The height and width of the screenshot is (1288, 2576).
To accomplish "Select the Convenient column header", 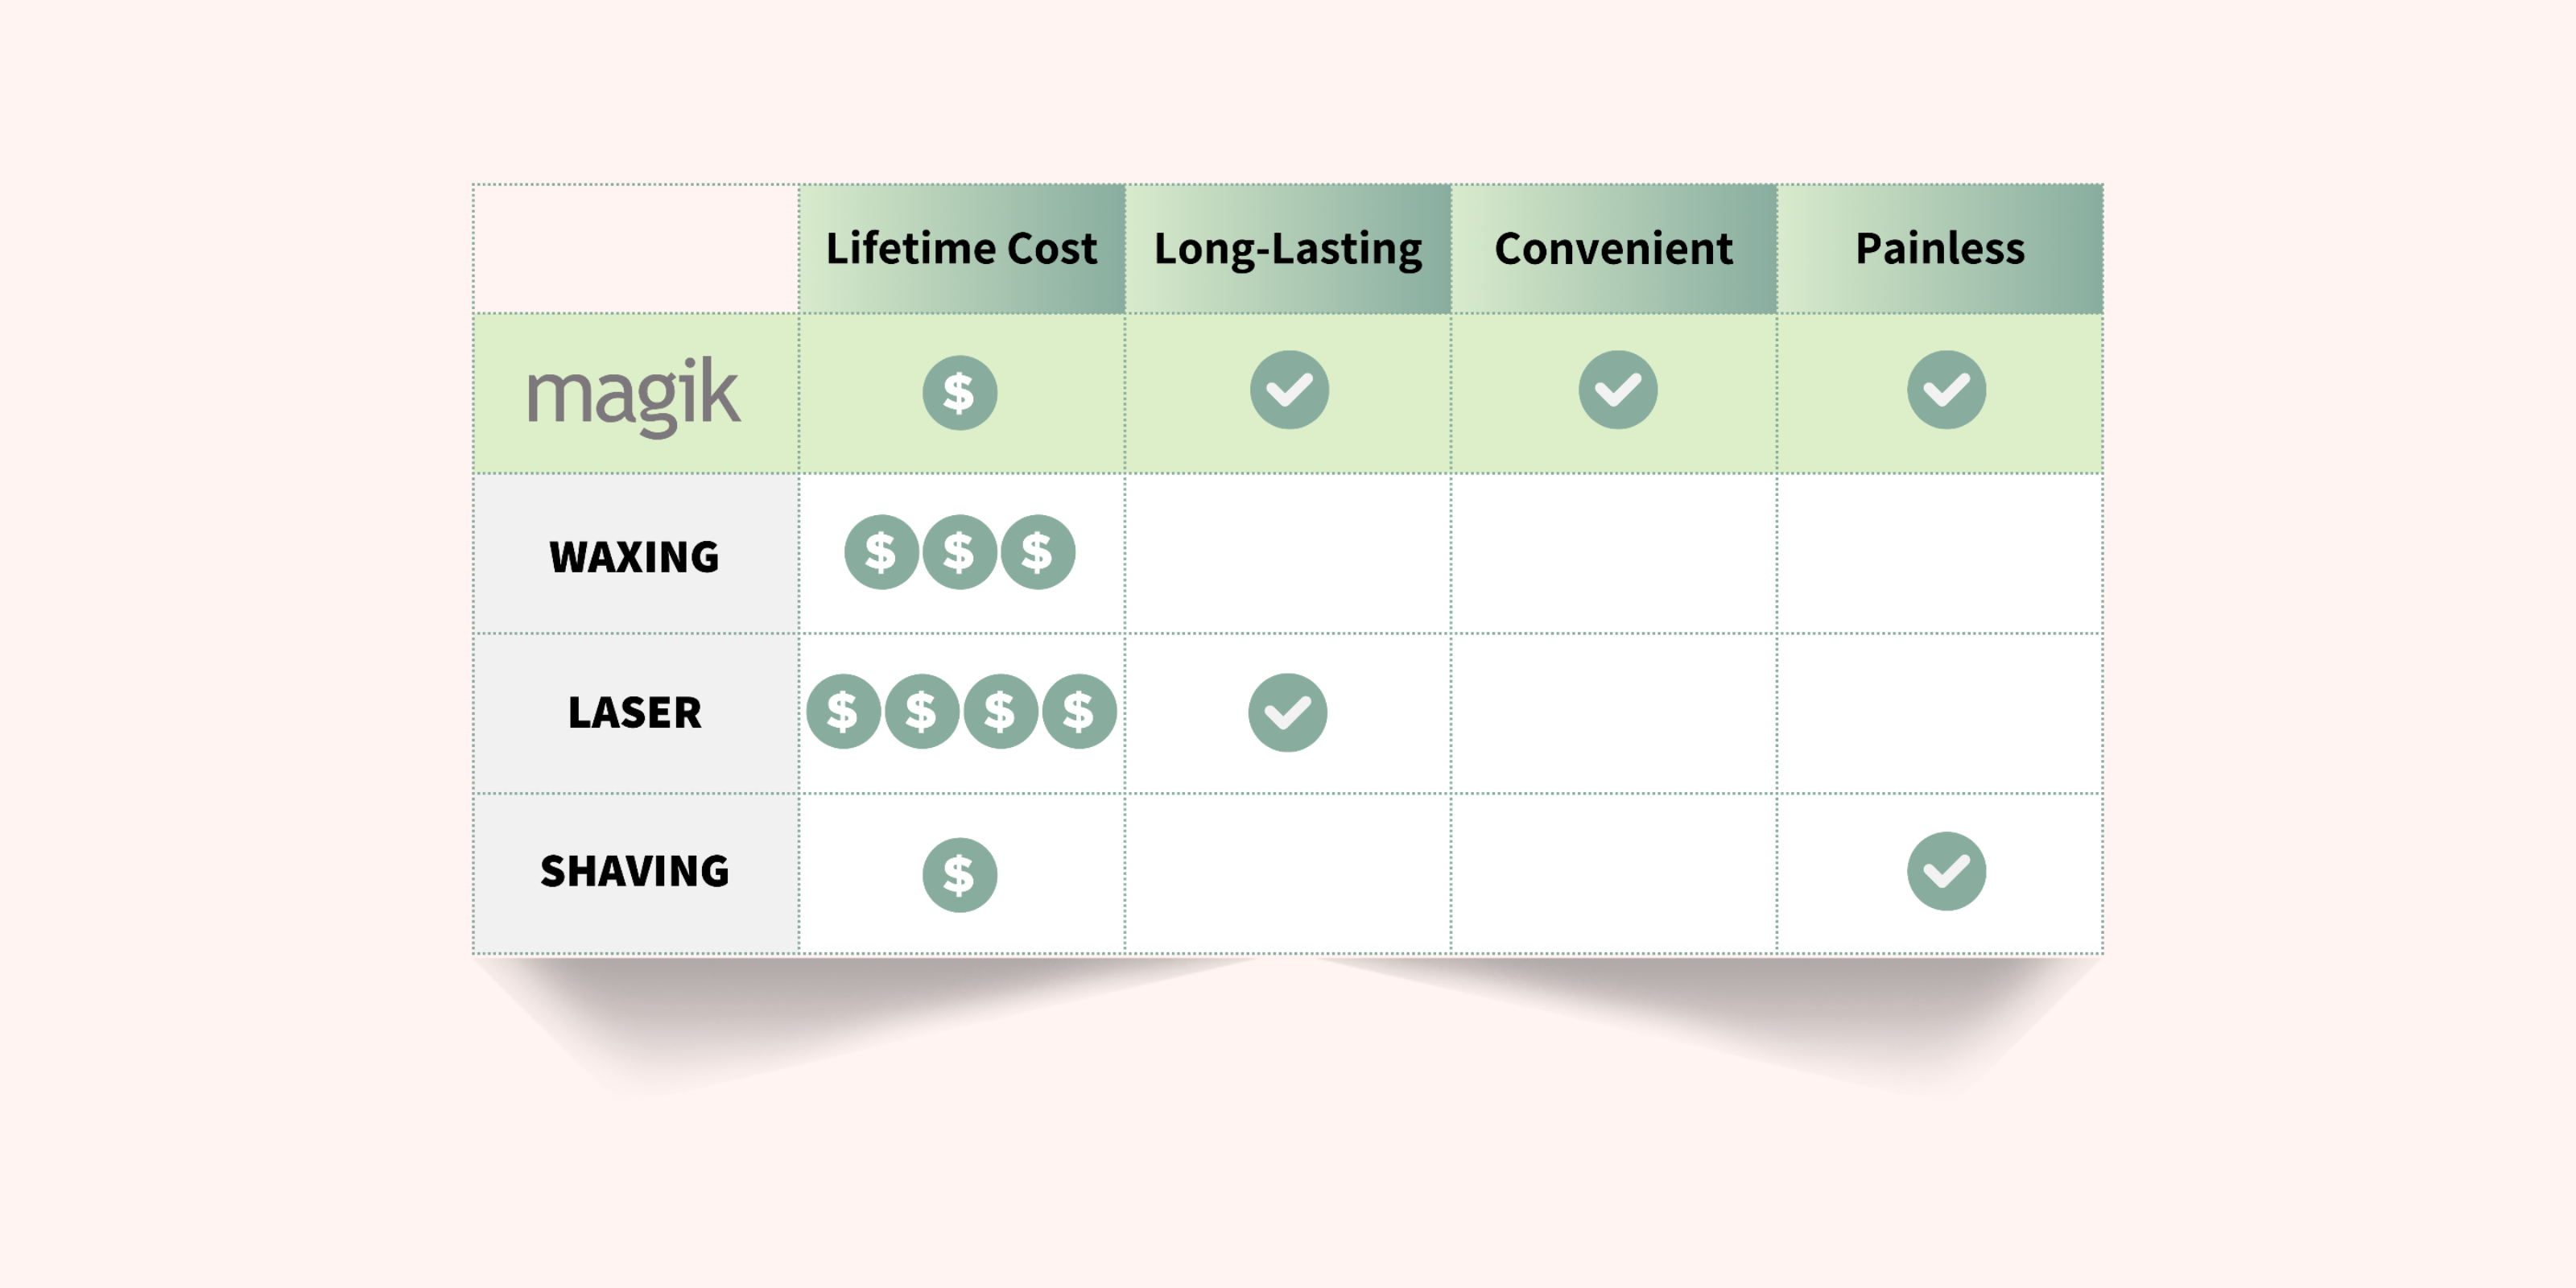I will pos(1613,248).
